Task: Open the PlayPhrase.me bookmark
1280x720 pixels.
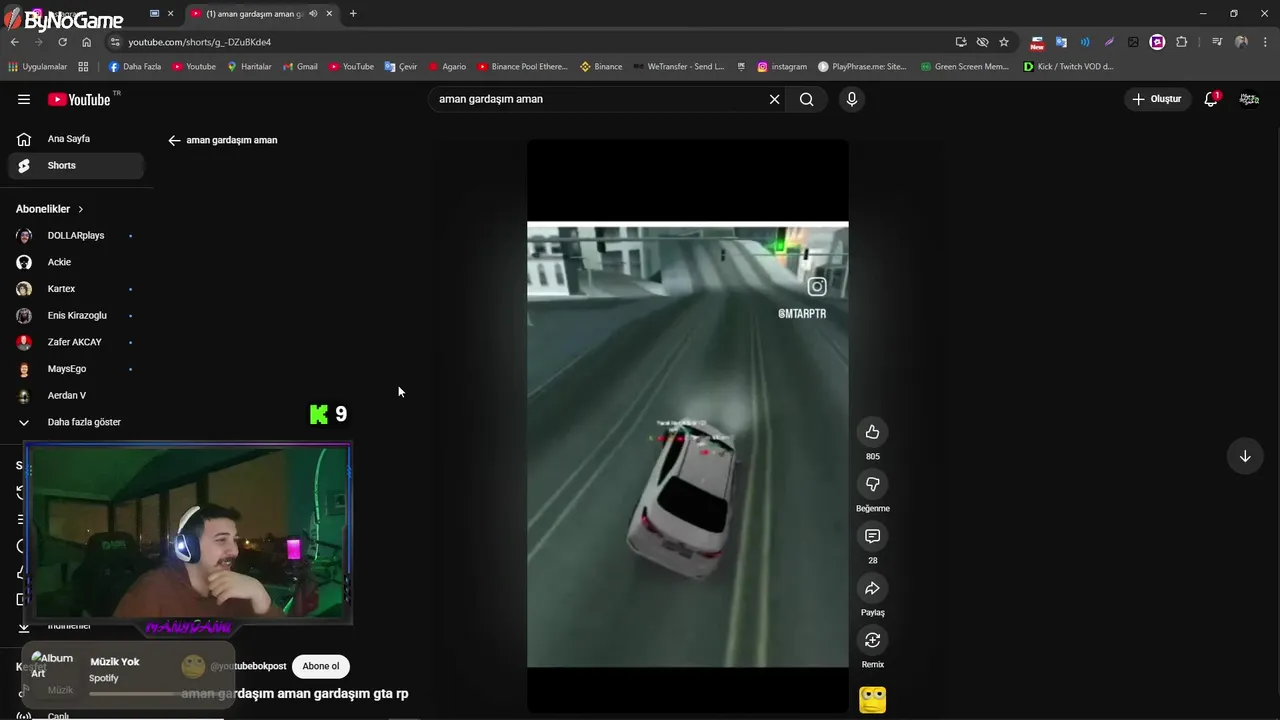Action: coord(862,67)
